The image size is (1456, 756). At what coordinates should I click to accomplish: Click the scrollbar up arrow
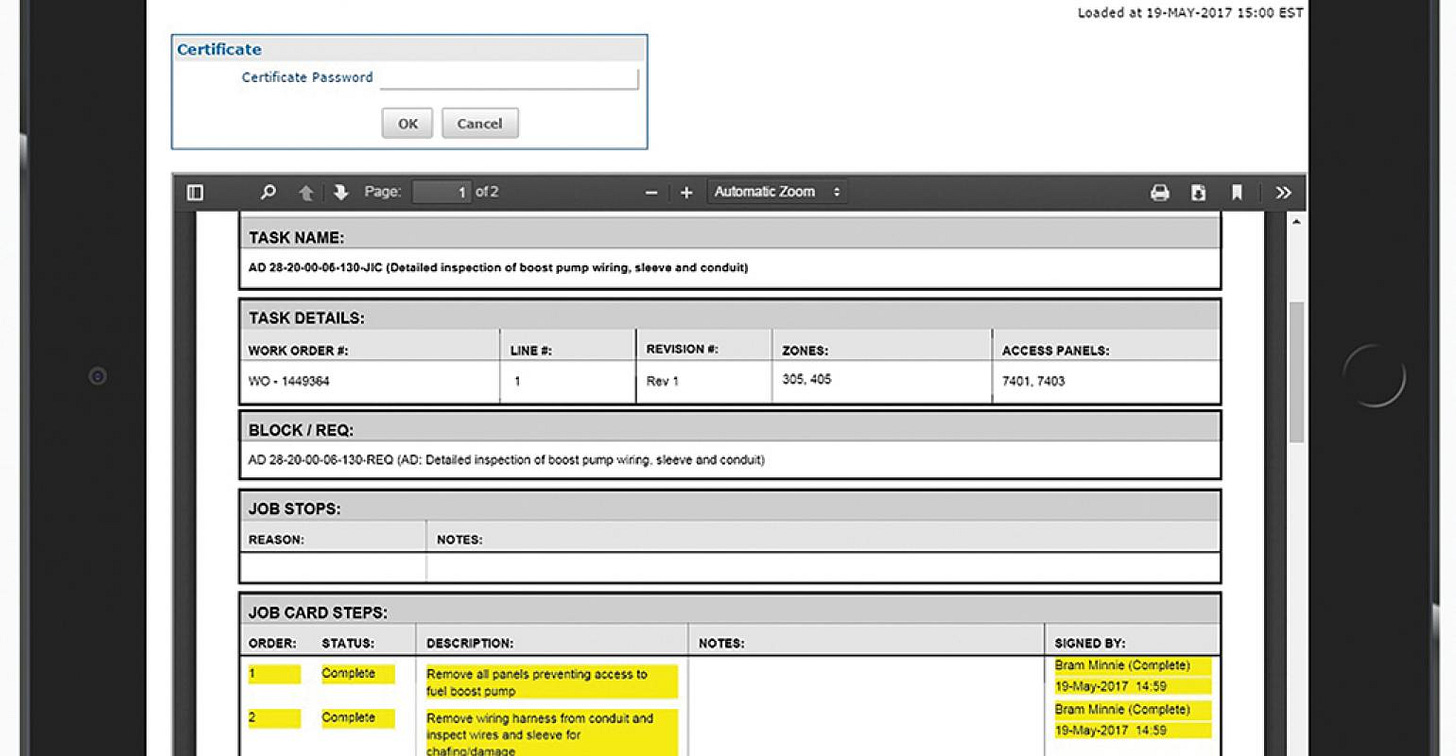pyautogui.click(x=1296, y=222)
